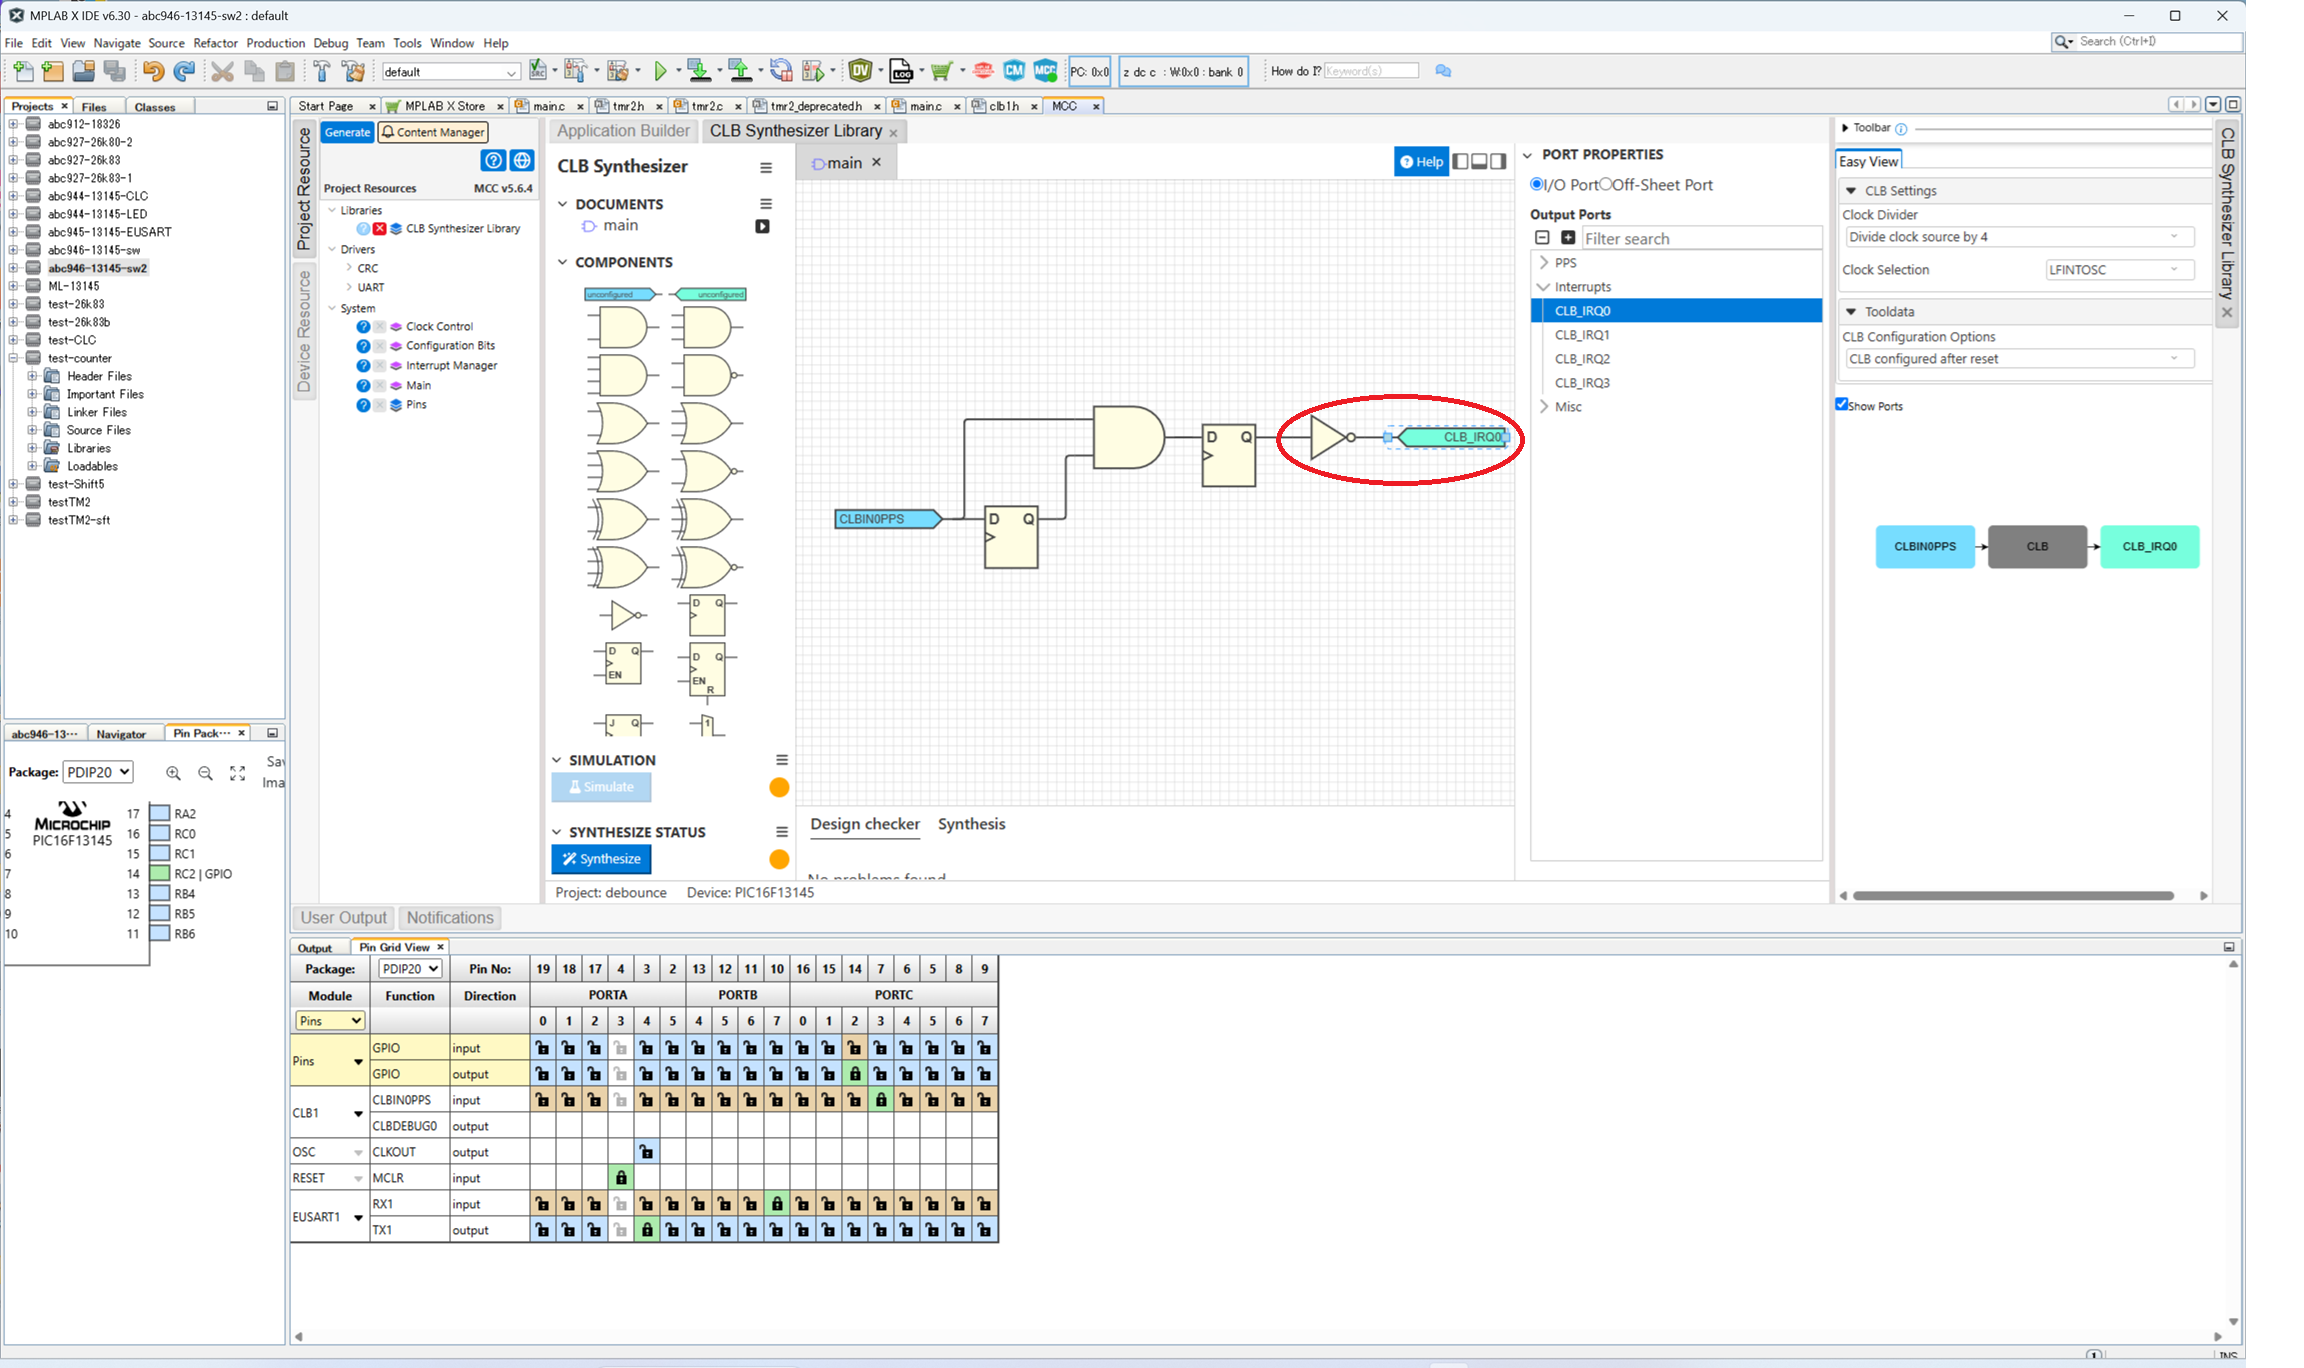Click the blue Help button on canvas
The height and width of the screenshot is (1368, 2304).
(x=1421, y=162)
